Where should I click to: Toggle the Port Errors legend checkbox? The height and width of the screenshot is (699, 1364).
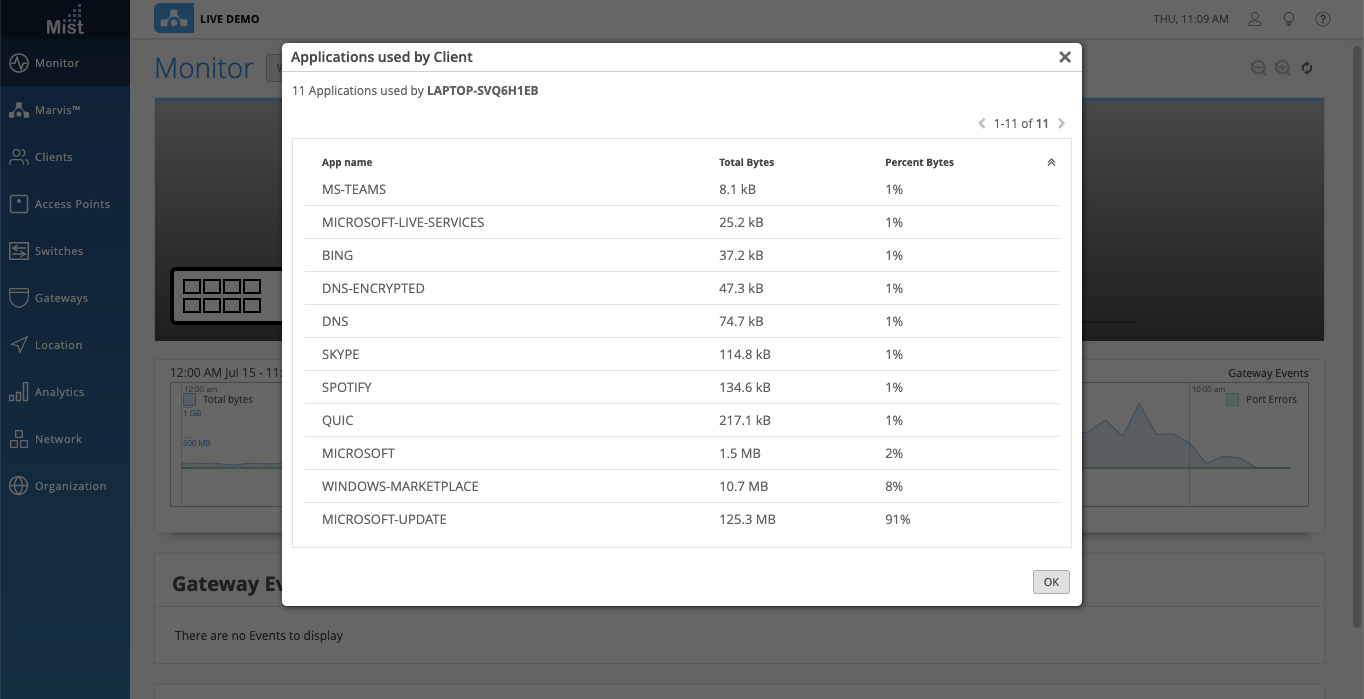pos(1233,399)
